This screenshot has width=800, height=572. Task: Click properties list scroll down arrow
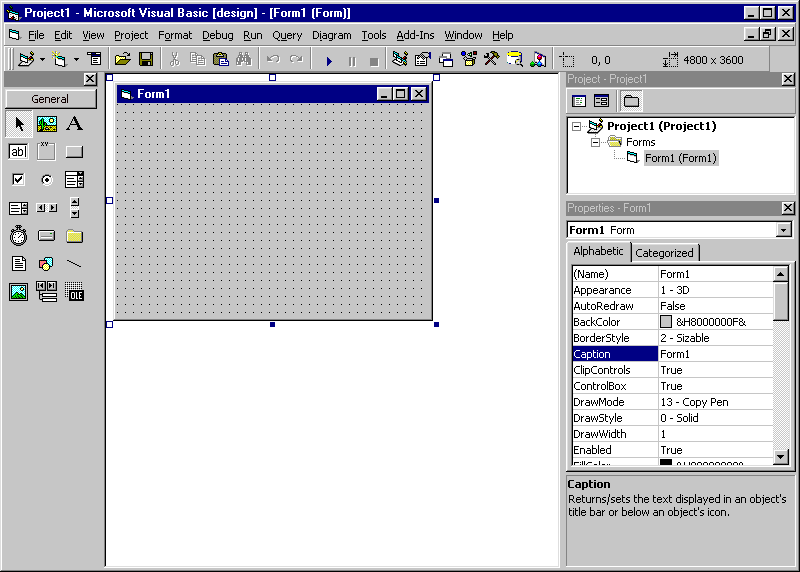point(781,457)
